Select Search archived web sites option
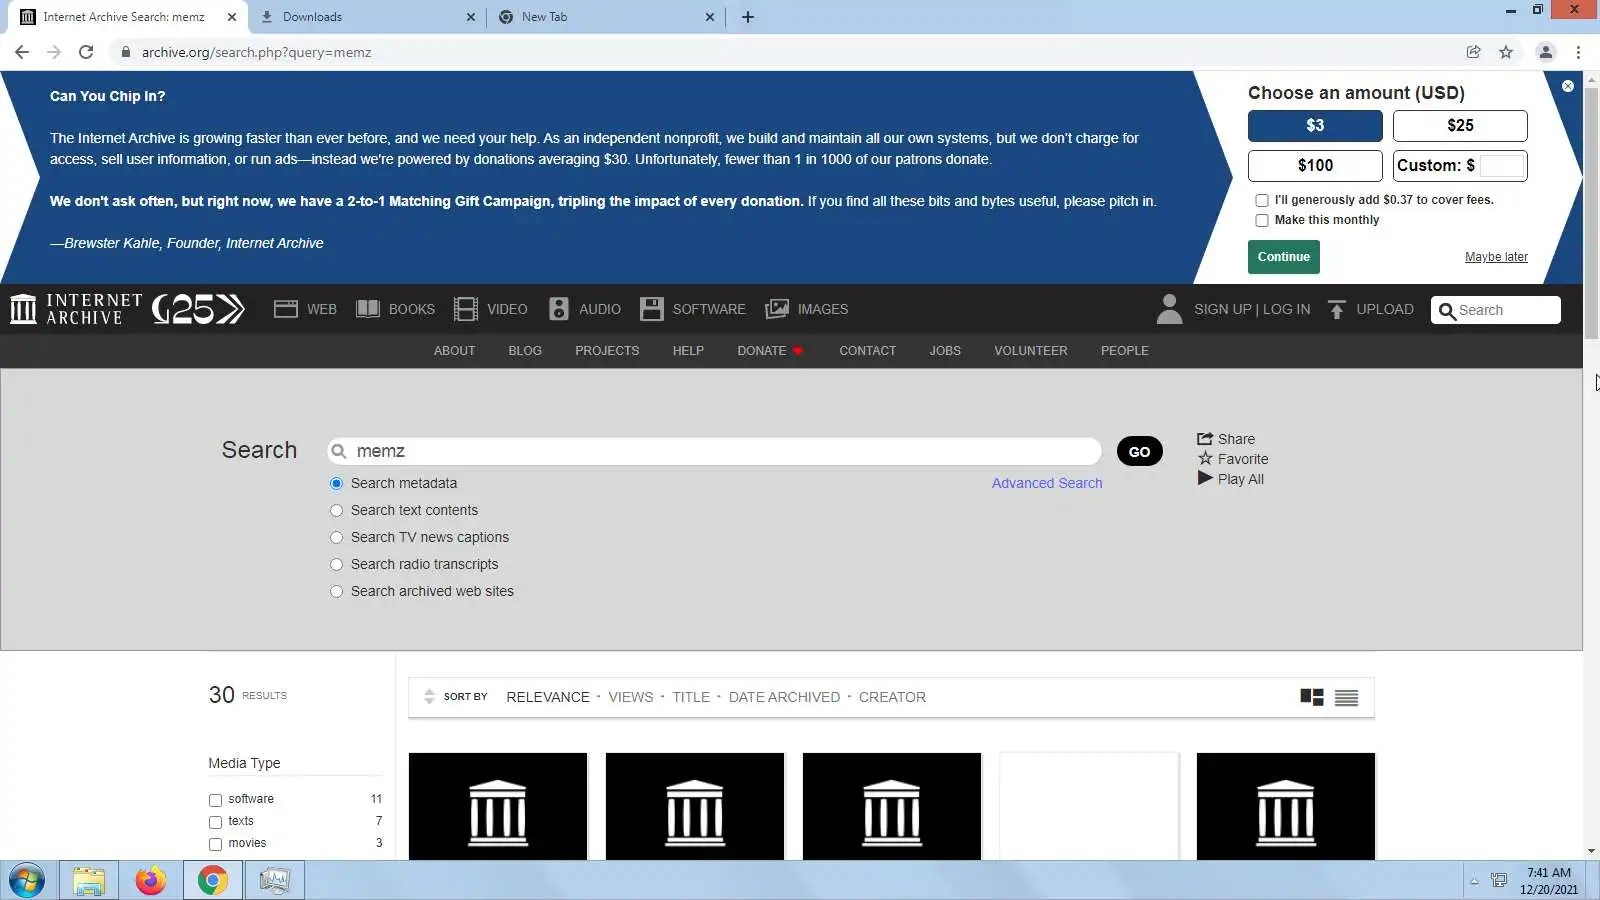The width and height of the screenshot is (1600, 900). (x=337, y=591)
